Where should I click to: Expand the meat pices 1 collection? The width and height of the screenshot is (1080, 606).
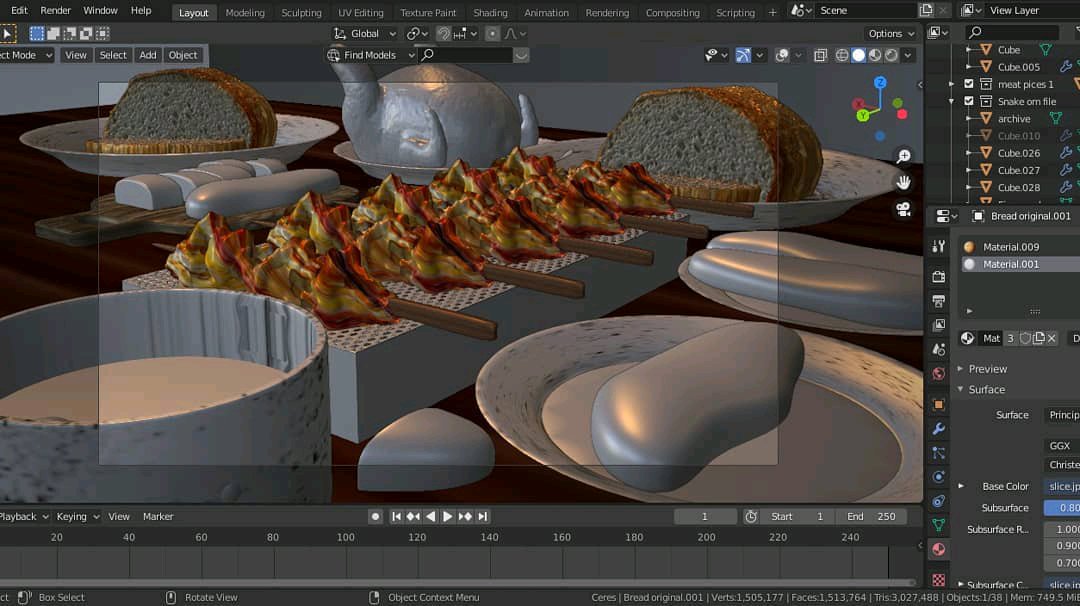tap(952, 84)
